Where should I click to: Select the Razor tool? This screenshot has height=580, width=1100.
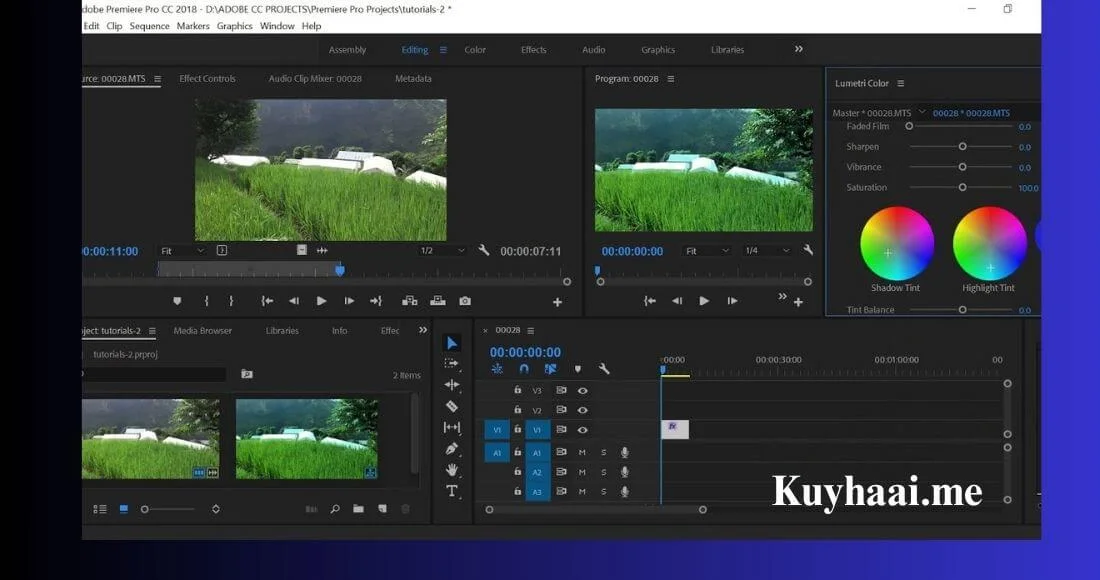click(452, 406)
